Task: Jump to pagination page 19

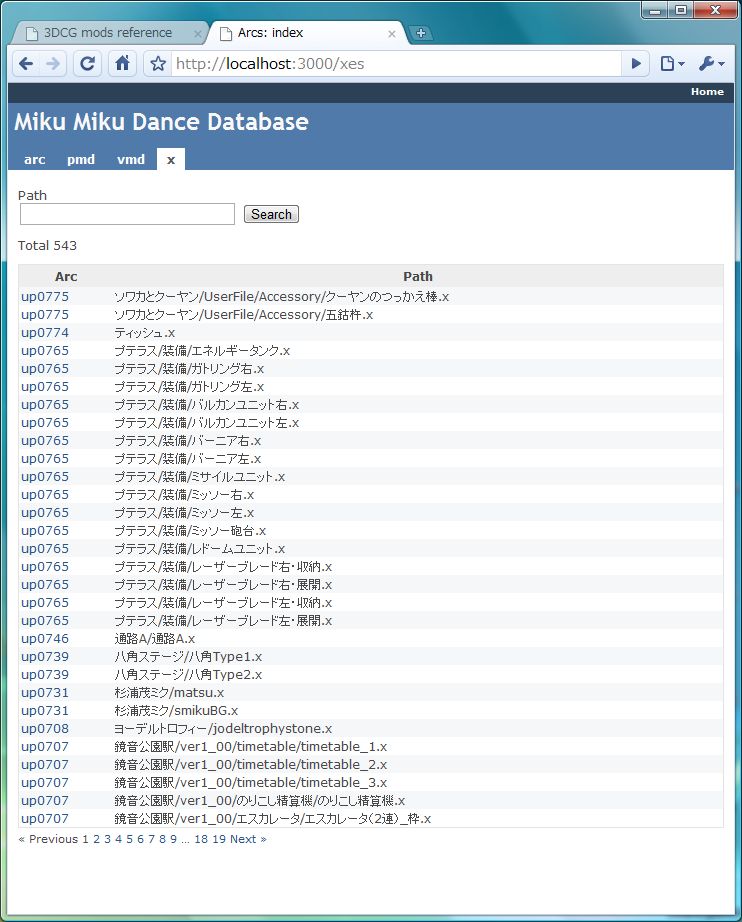Action: [219, 839]
